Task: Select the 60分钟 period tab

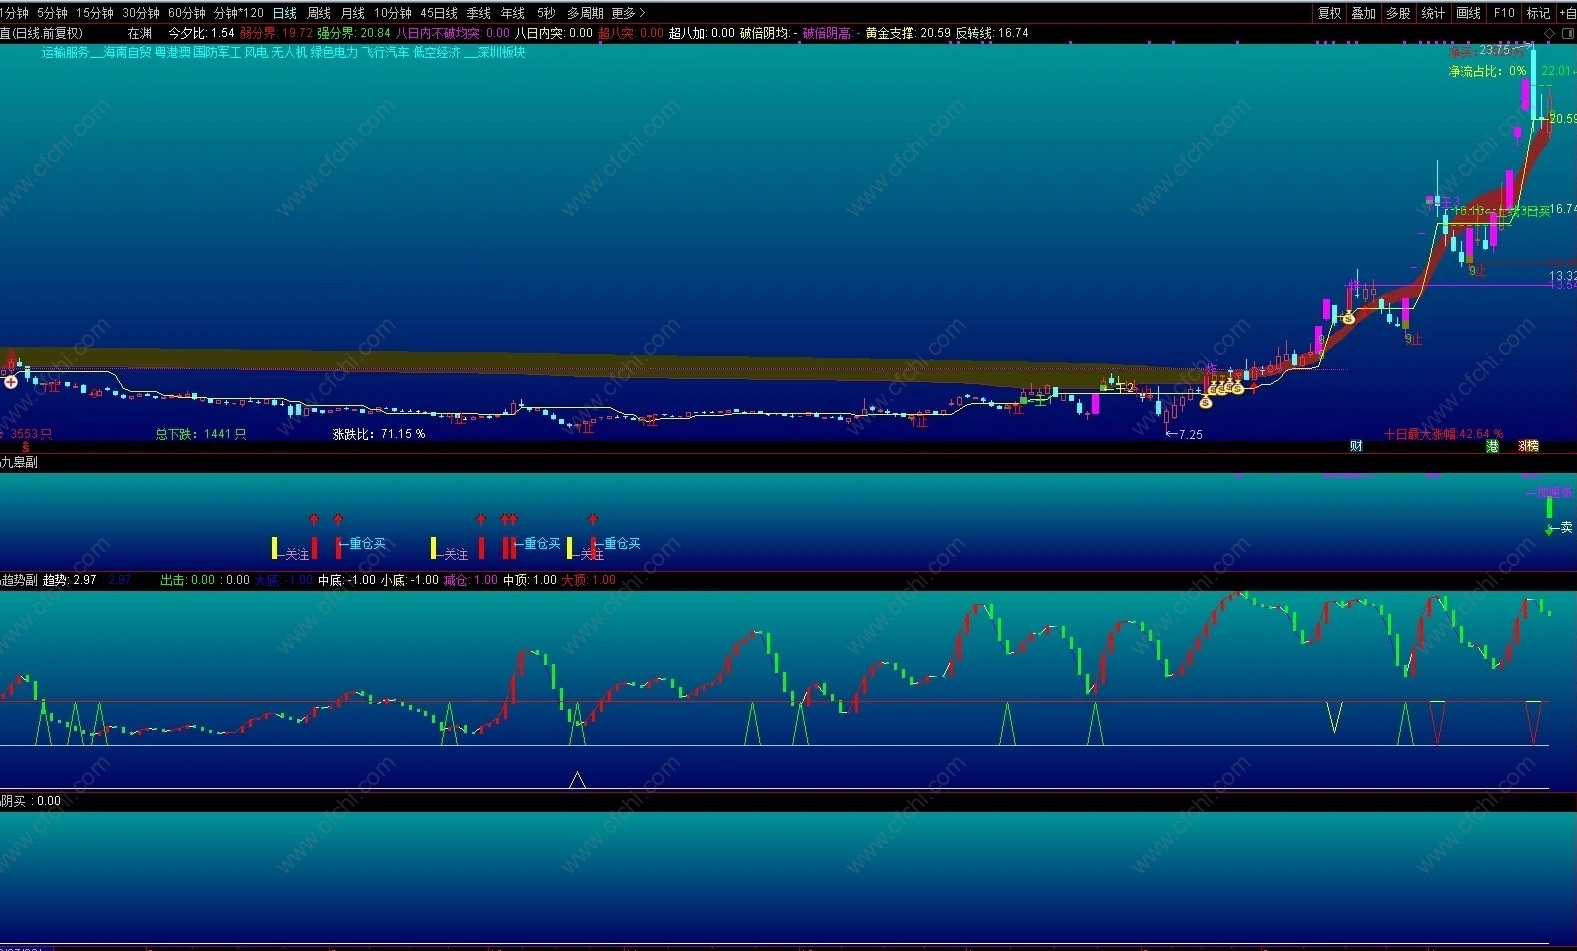Action: (x=186, y=13)
